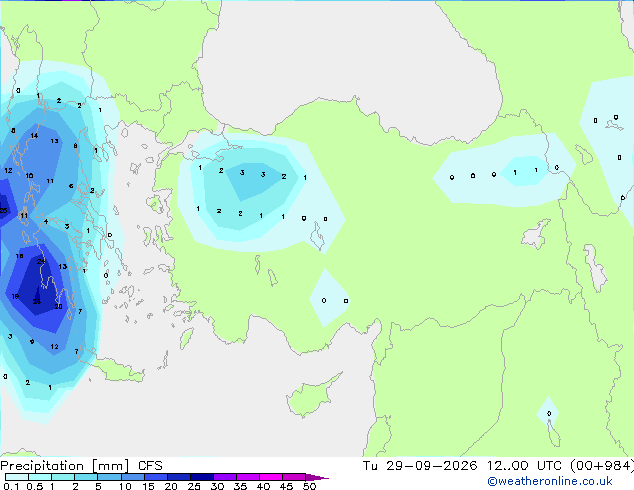
Task: Click the '26' precipitation value on map
Action: [x=36, y=302]
